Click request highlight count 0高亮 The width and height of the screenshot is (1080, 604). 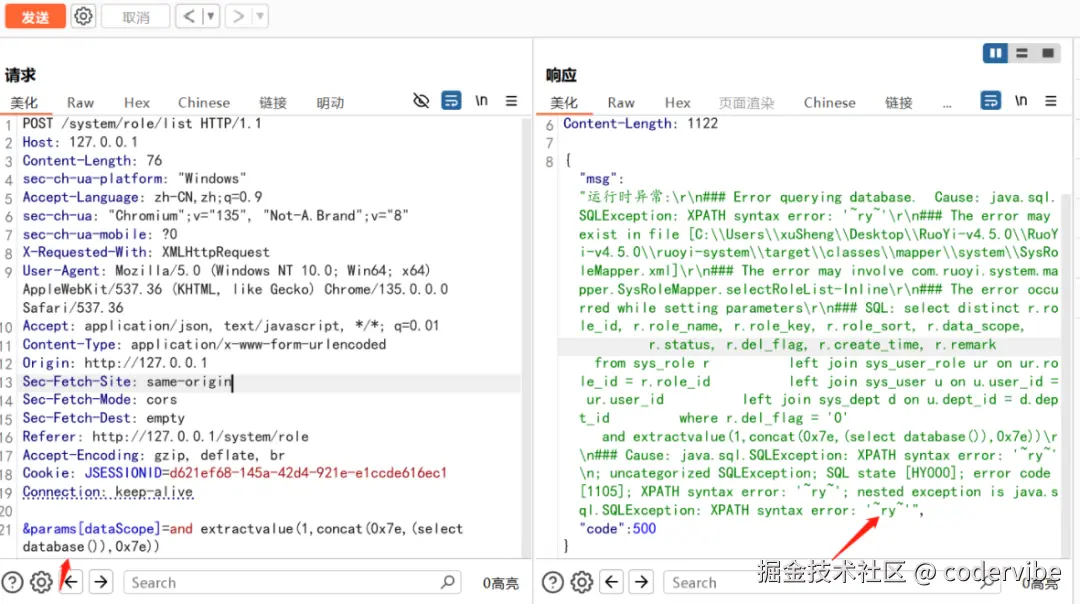(501, 583)
